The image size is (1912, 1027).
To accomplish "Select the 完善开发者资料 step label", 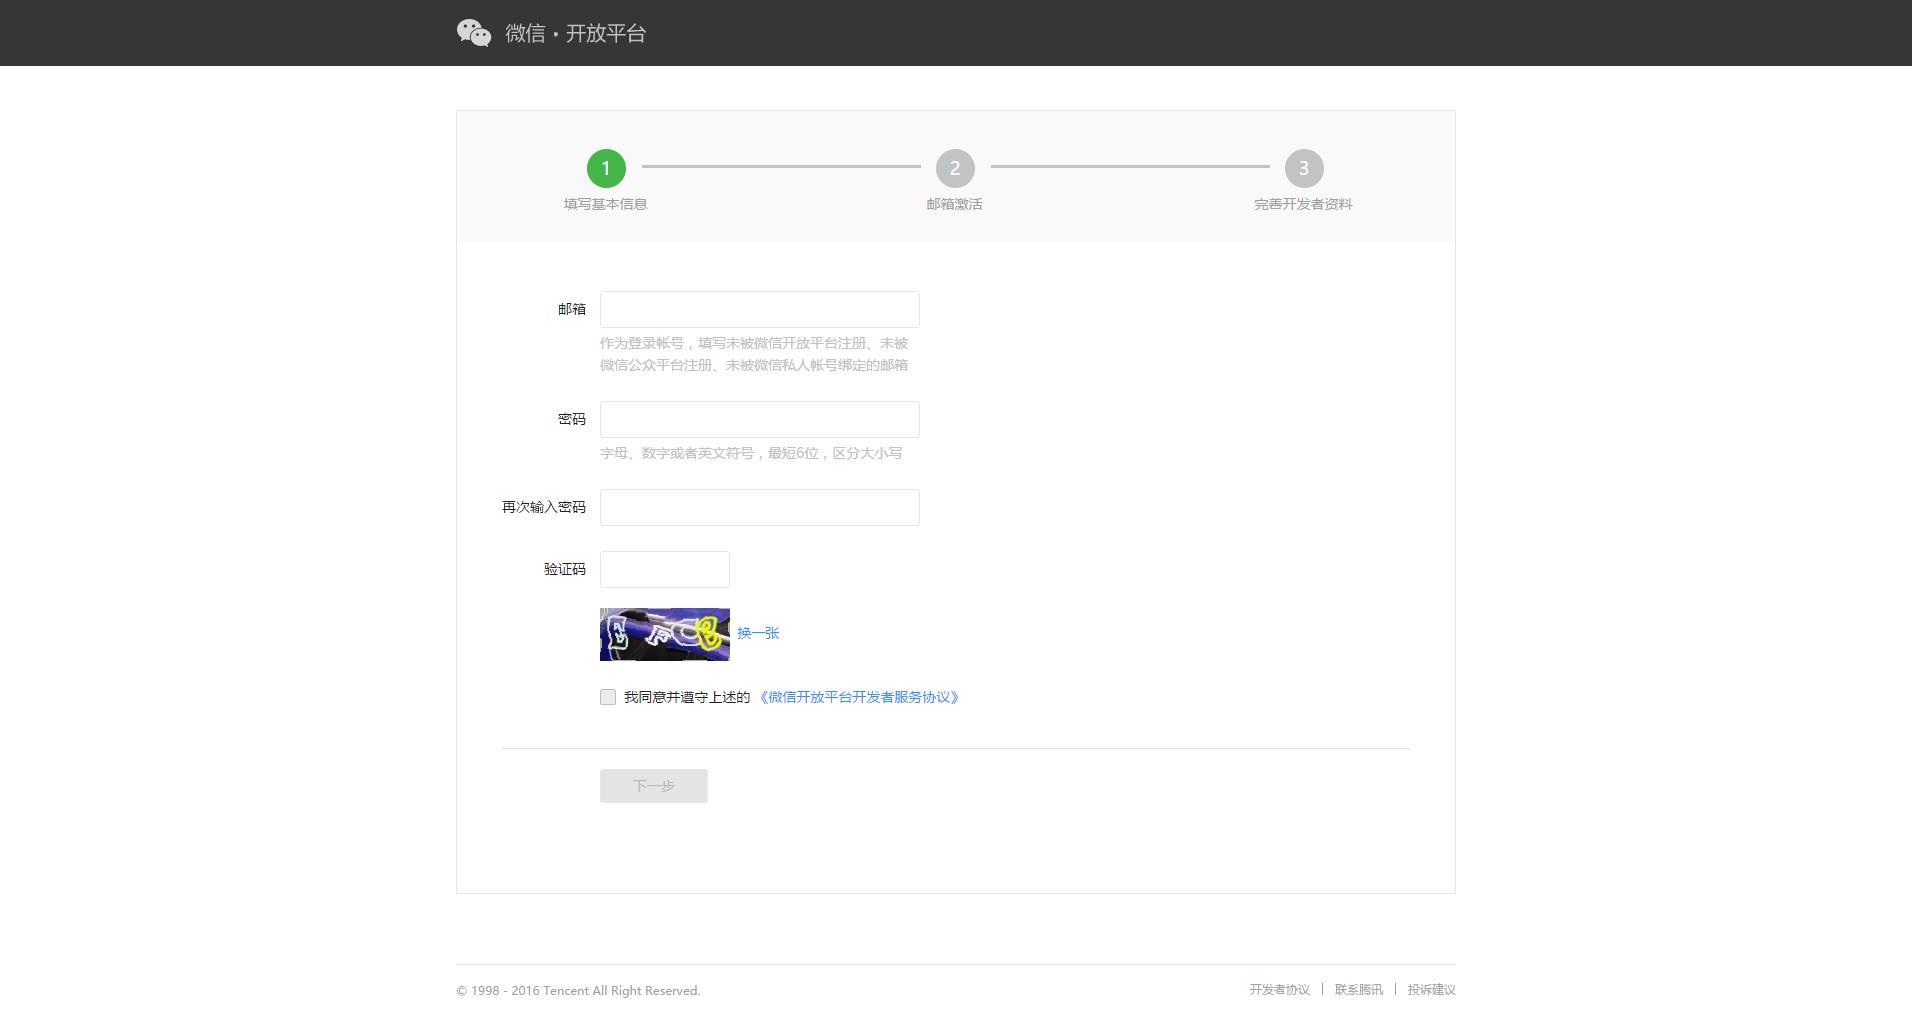I will tap(1305, 203).
